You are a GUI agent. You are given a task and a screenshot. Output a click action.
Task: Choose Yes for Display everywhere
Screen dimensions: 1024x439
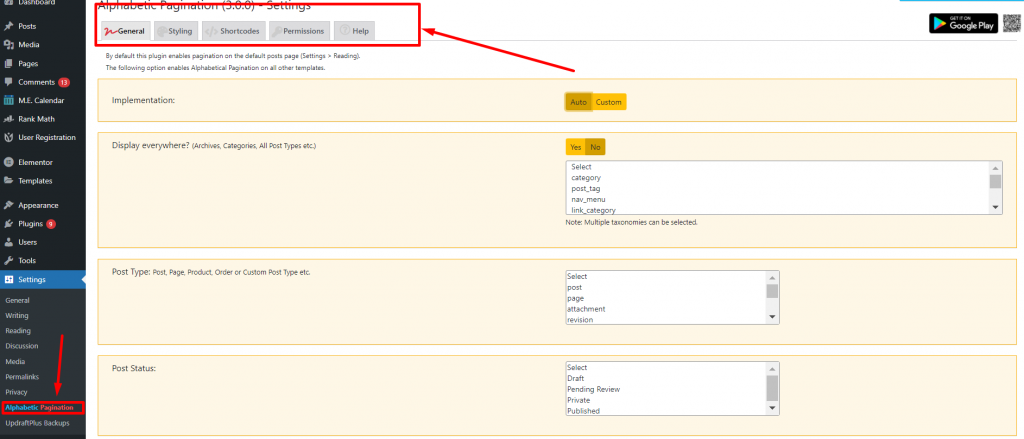pyautogui.click(x=575, y=147)
